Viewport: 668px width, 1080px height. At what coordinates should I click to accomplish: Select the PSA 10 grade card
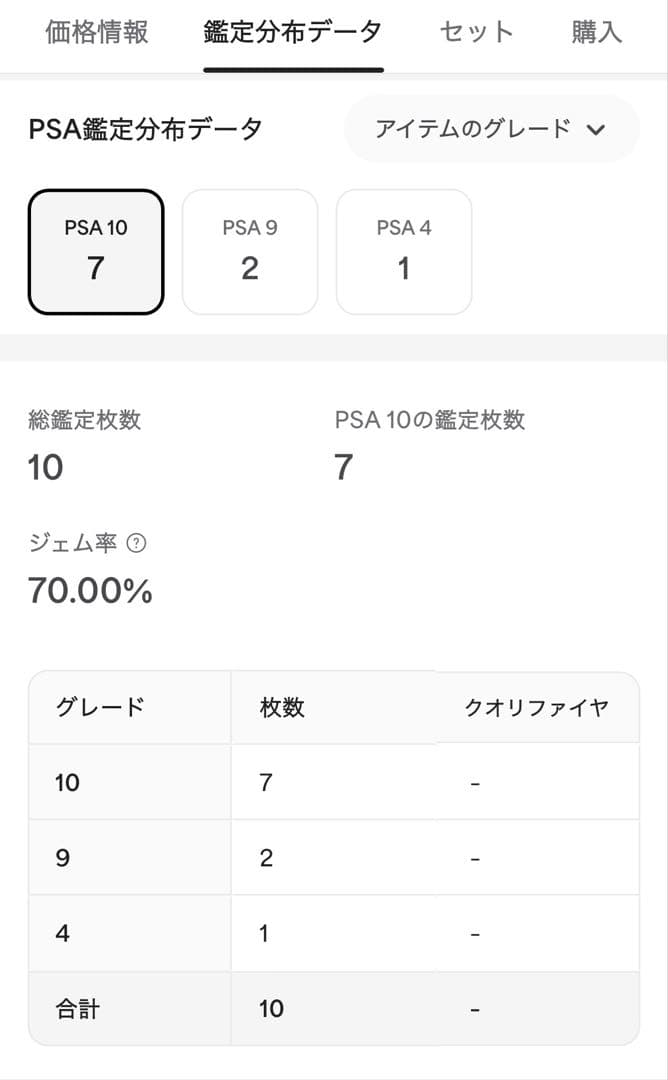pos(96,252)
